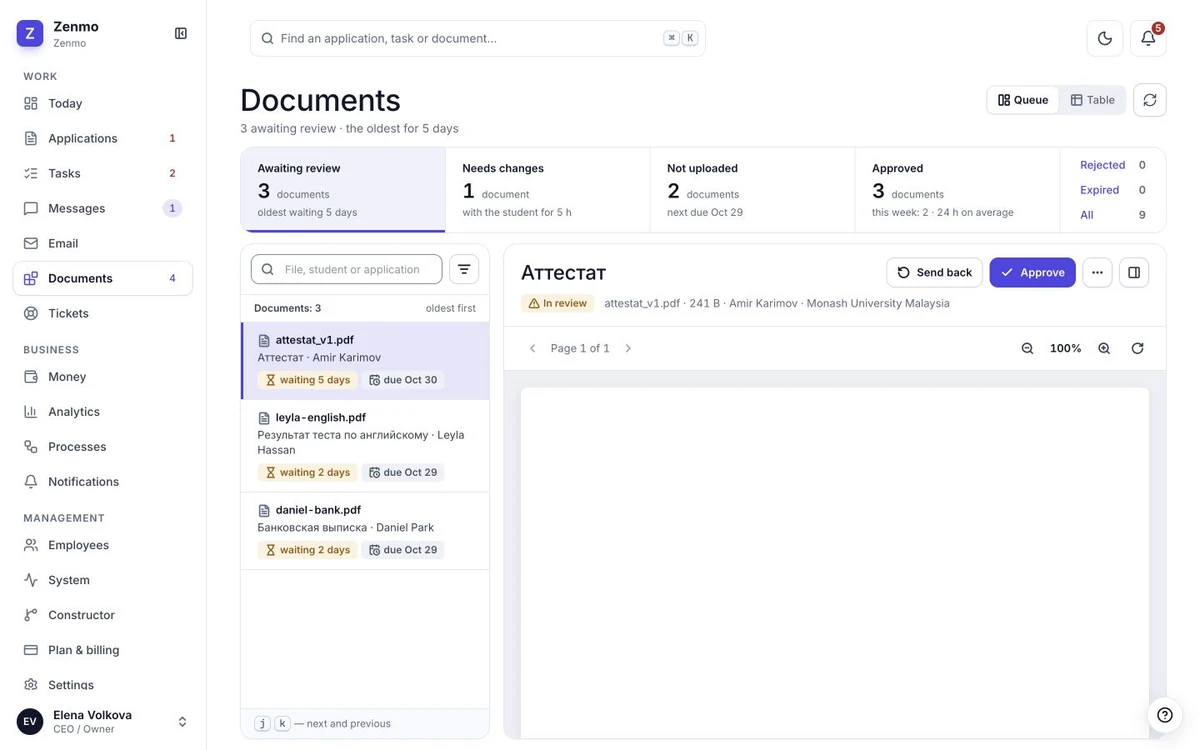Viewport: 1200px width, 750px height.
Task: Select leyla-english.pdf in the queue
Action: pos(365,446)
